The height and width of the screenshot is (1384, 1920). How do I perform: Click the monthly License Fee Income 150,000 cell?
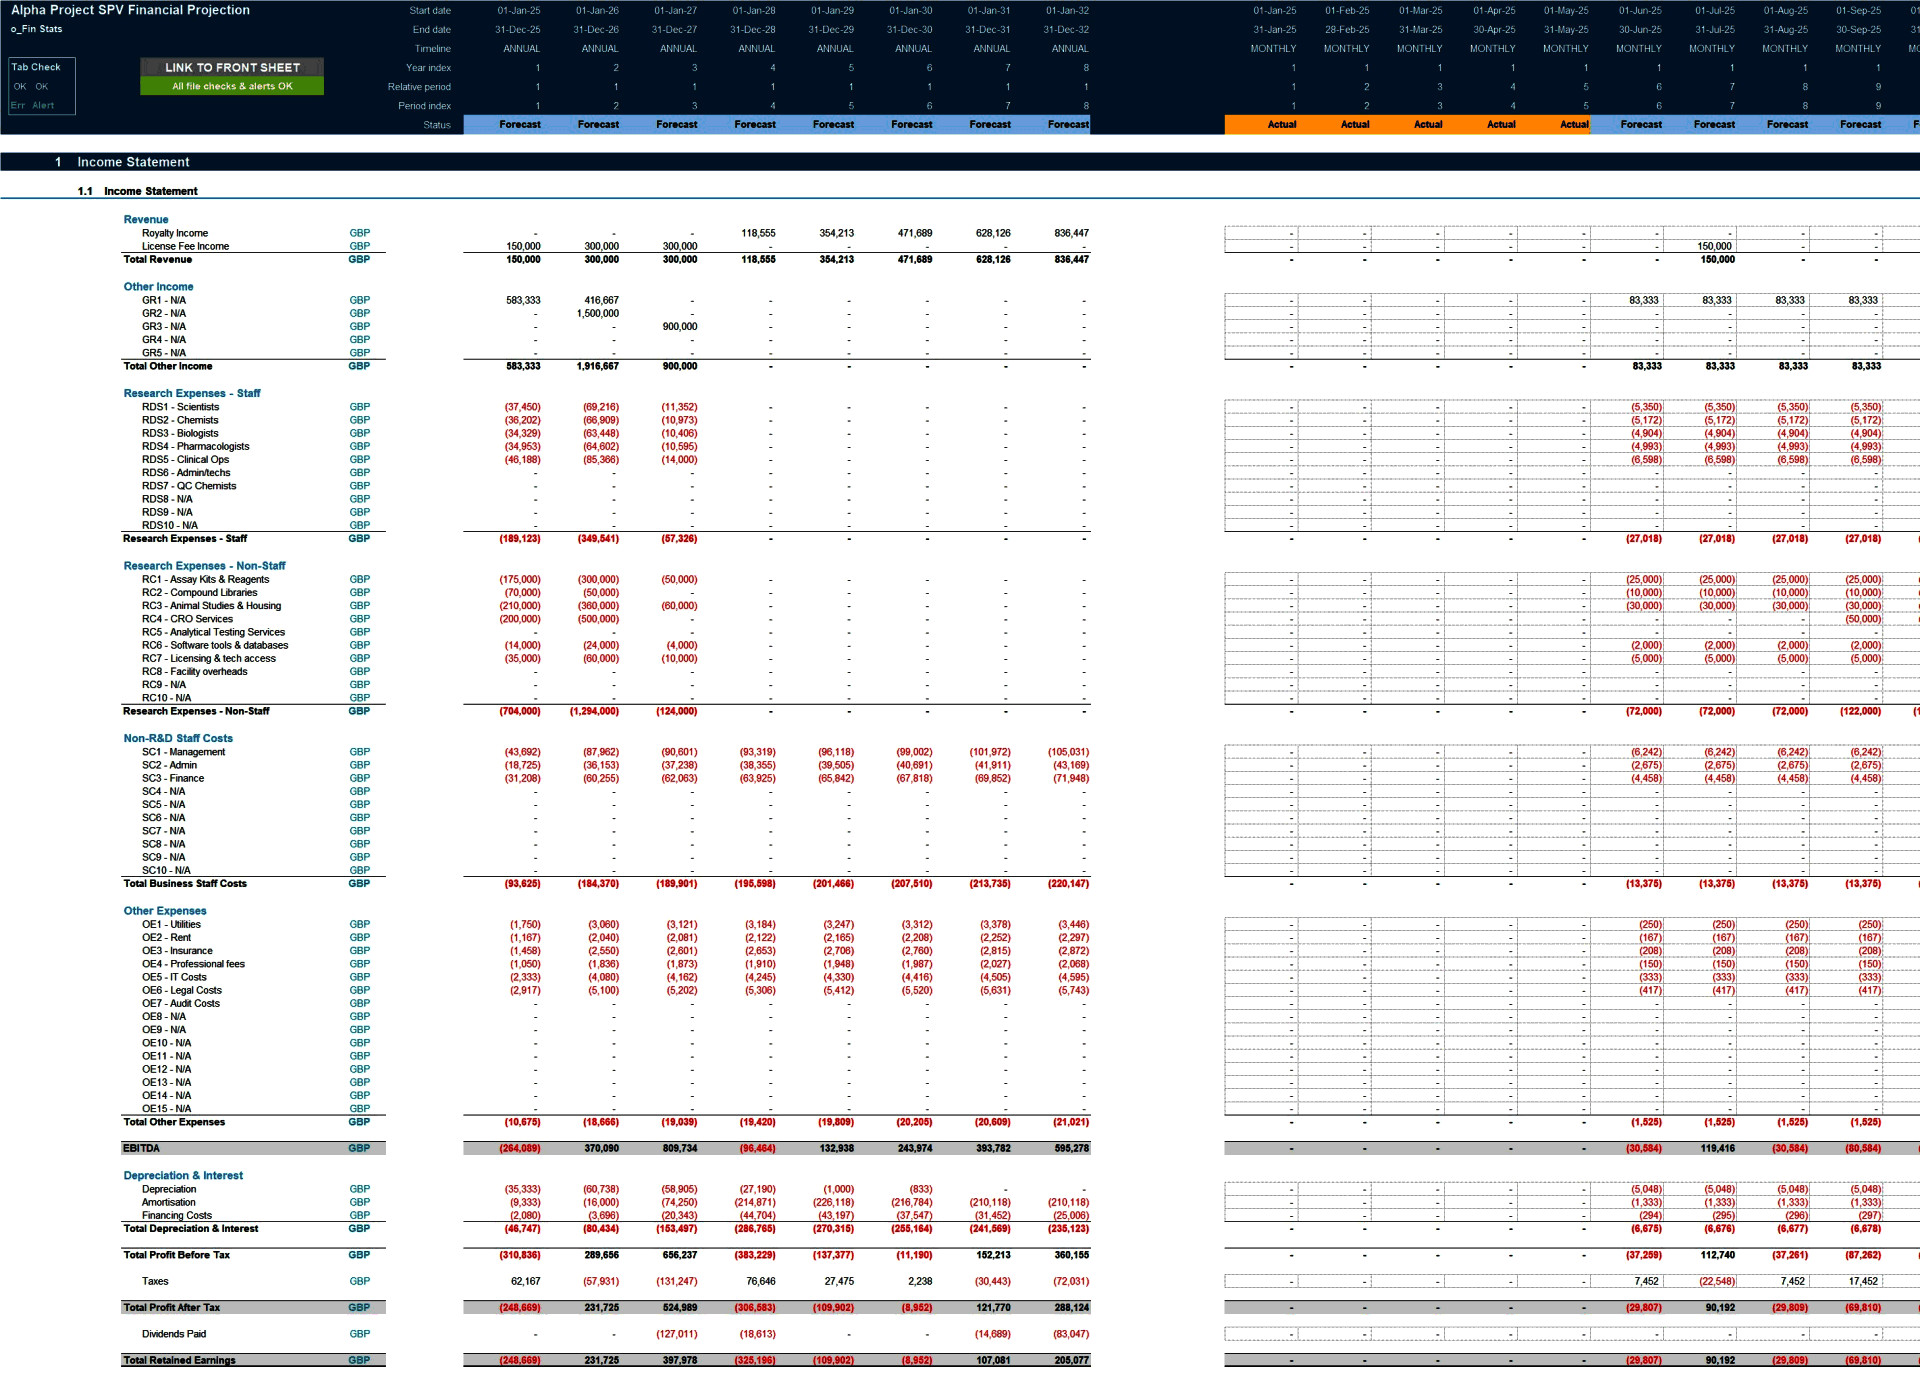point(1714,246)
